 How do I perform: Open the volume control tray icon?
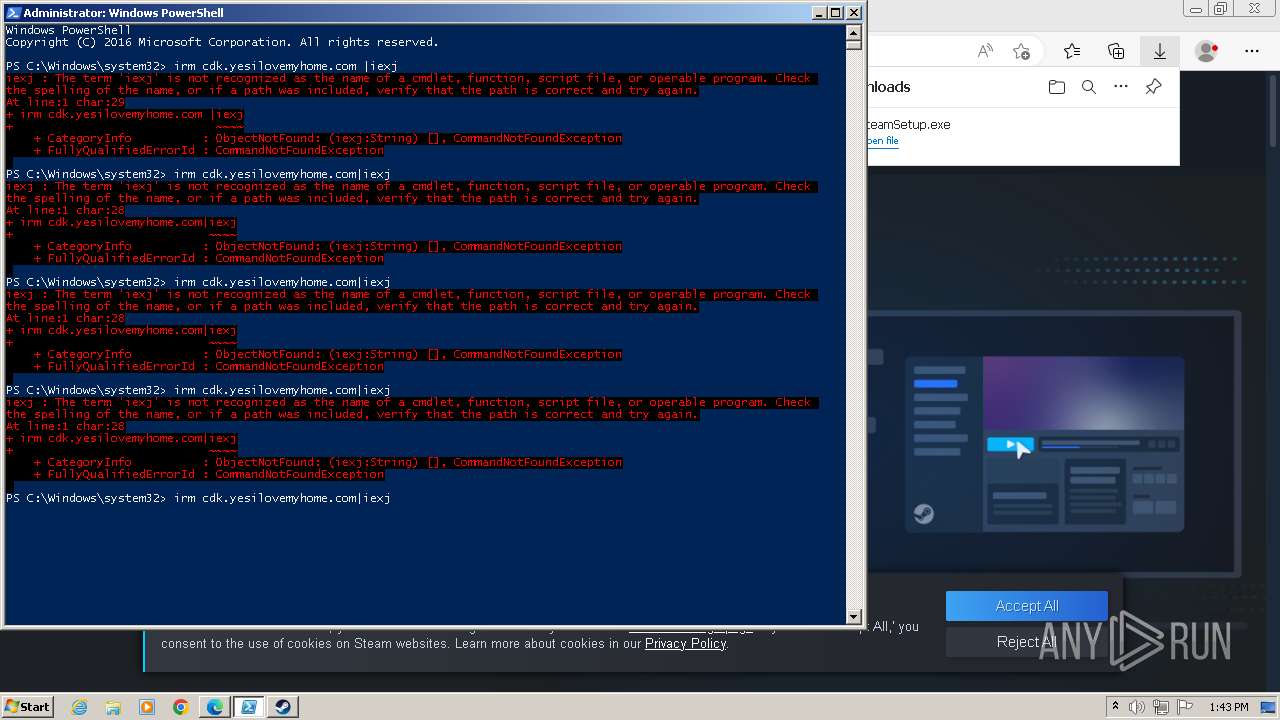point(1137,707)
